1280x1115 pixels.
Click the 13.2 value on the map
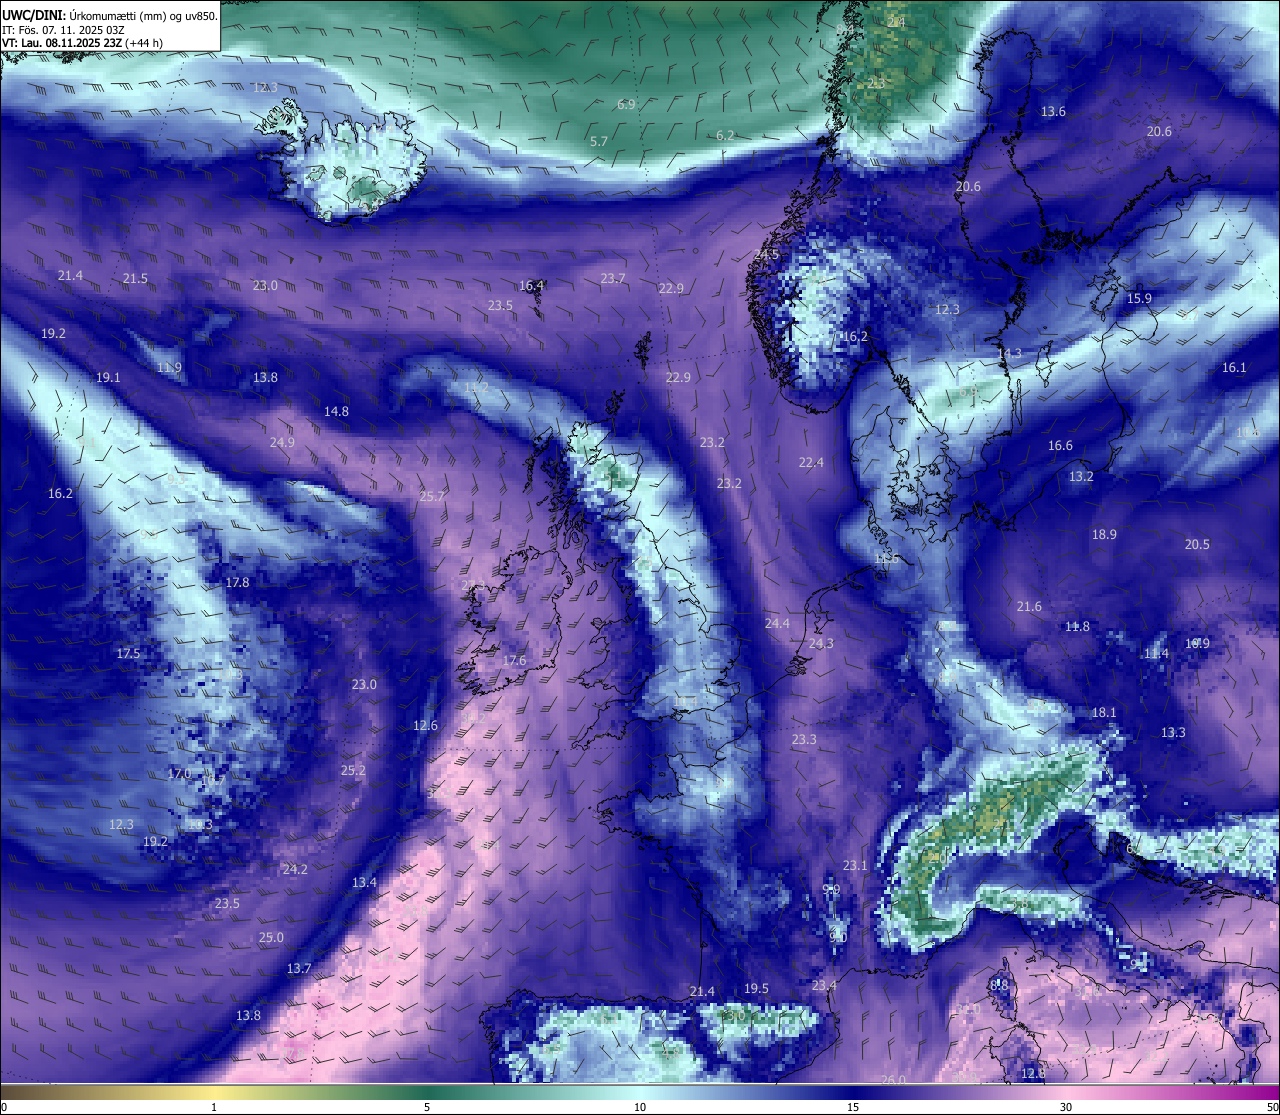(x=1081, y=476)
